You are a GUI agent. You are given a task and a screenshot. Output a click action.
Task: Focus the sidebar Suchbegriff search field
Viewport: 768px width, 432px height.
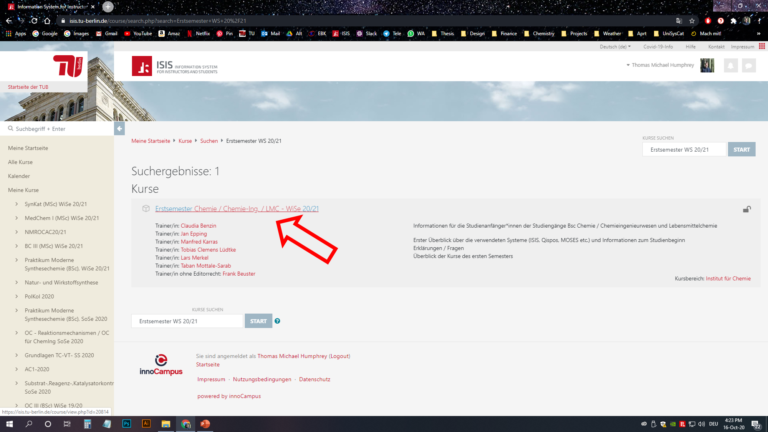coord(57,129)
